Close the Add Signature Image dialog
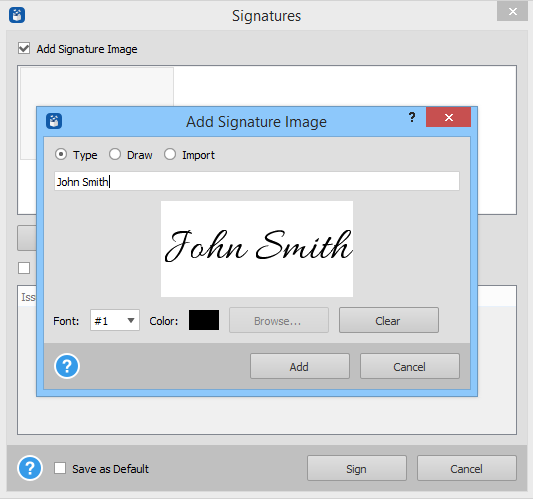533x499 pixels. tap(448, 117)
